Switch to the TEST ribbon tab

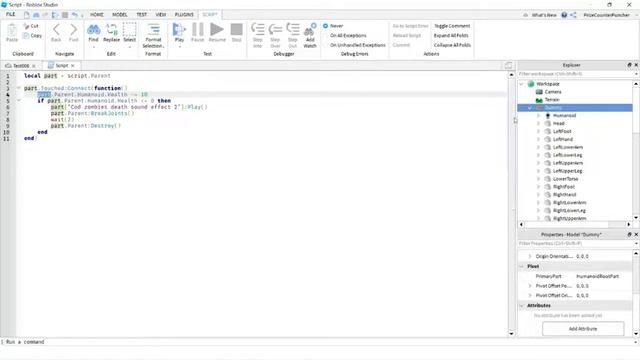pos(141,15)
